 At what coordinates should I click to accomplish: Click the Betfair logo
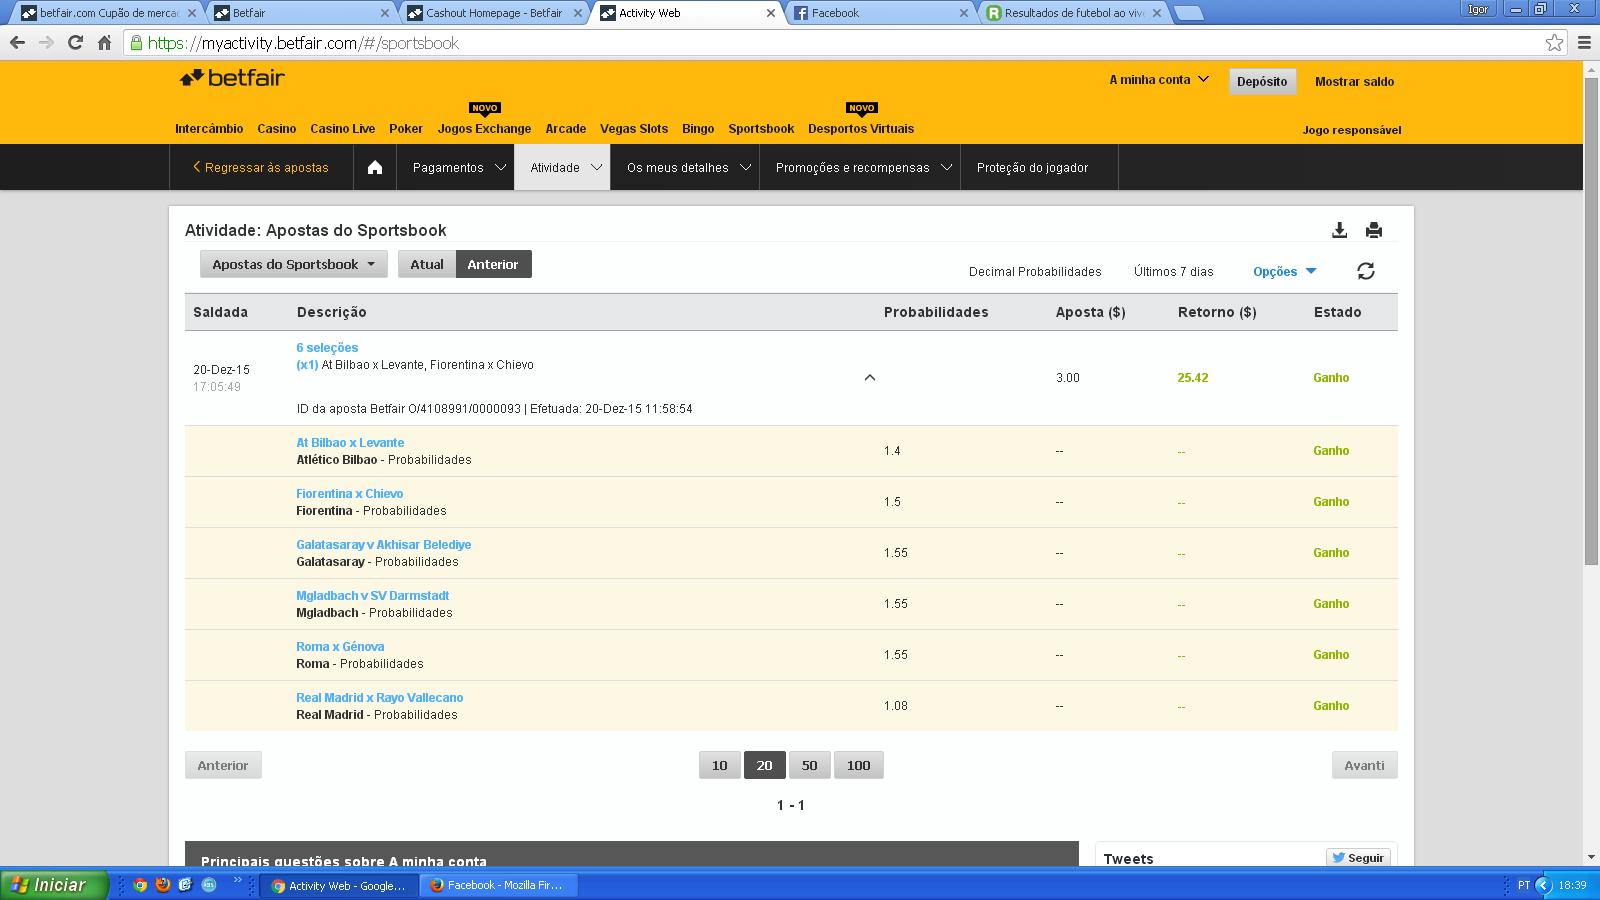tap(232, 78)
